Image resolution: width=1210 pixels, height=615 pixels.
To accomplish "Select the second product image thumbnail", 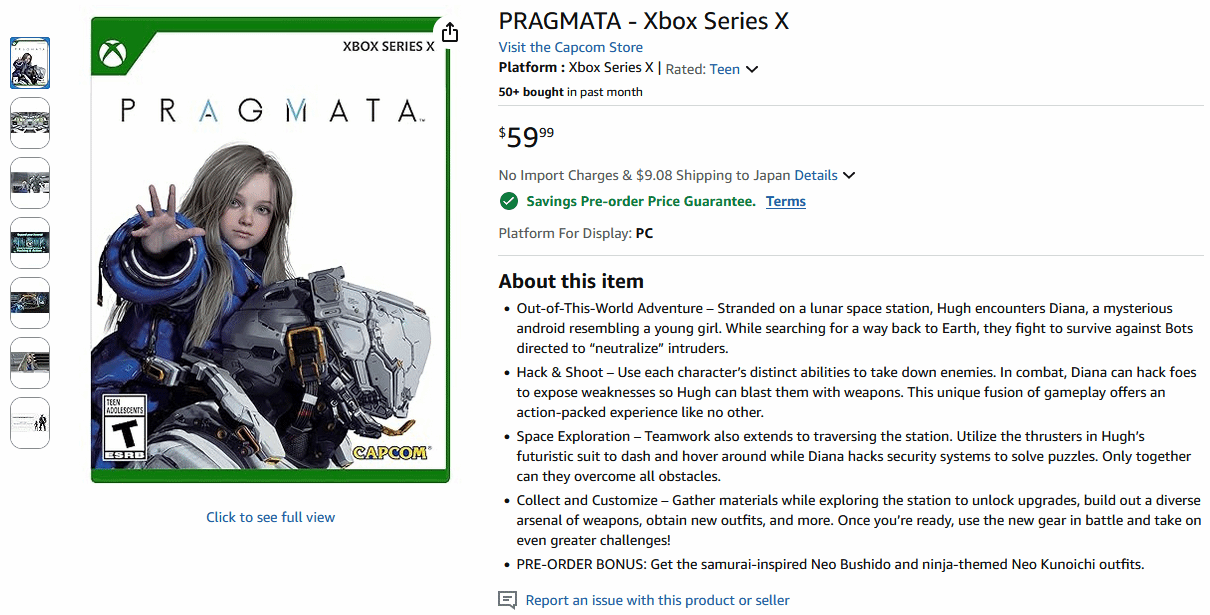I will click(30, 123).
